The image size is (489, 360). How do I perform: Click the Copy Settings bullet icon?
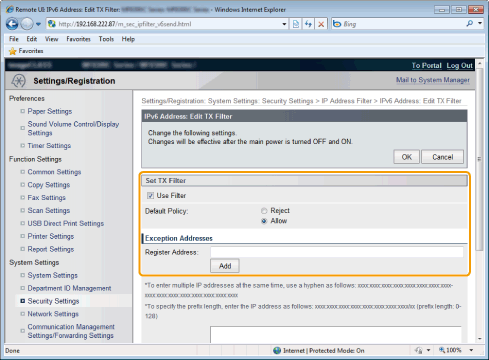[x=22, y=184]
